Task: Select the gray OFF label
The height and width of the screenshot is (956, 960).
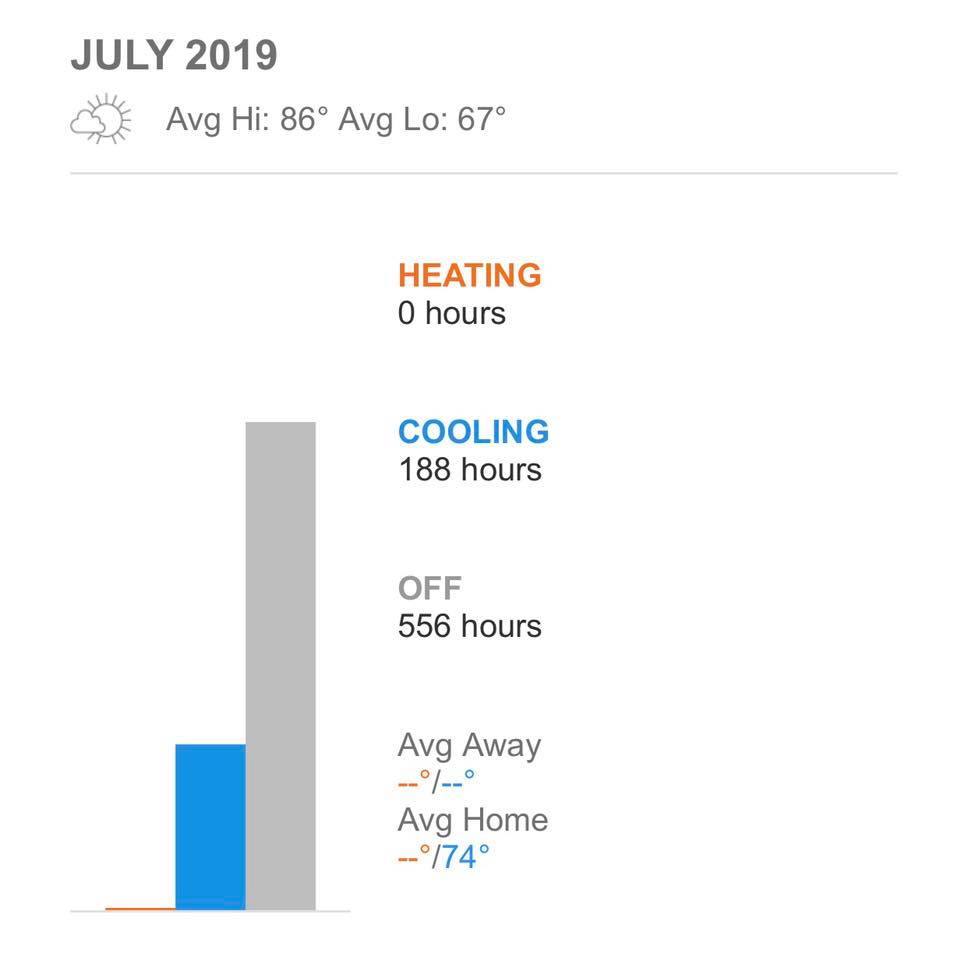Action: 430,588
